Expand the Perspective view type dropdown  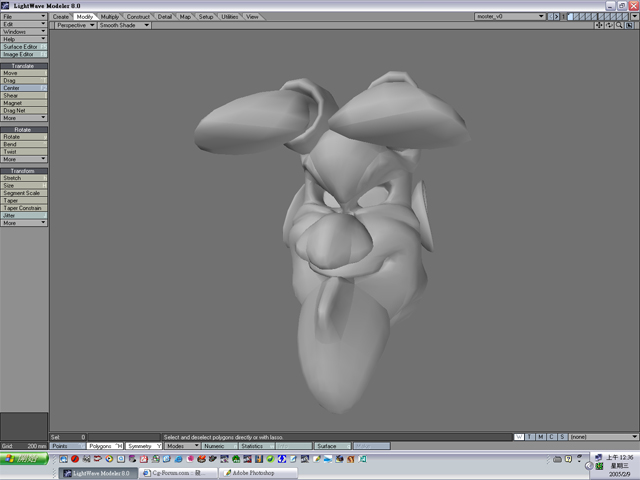75,25
